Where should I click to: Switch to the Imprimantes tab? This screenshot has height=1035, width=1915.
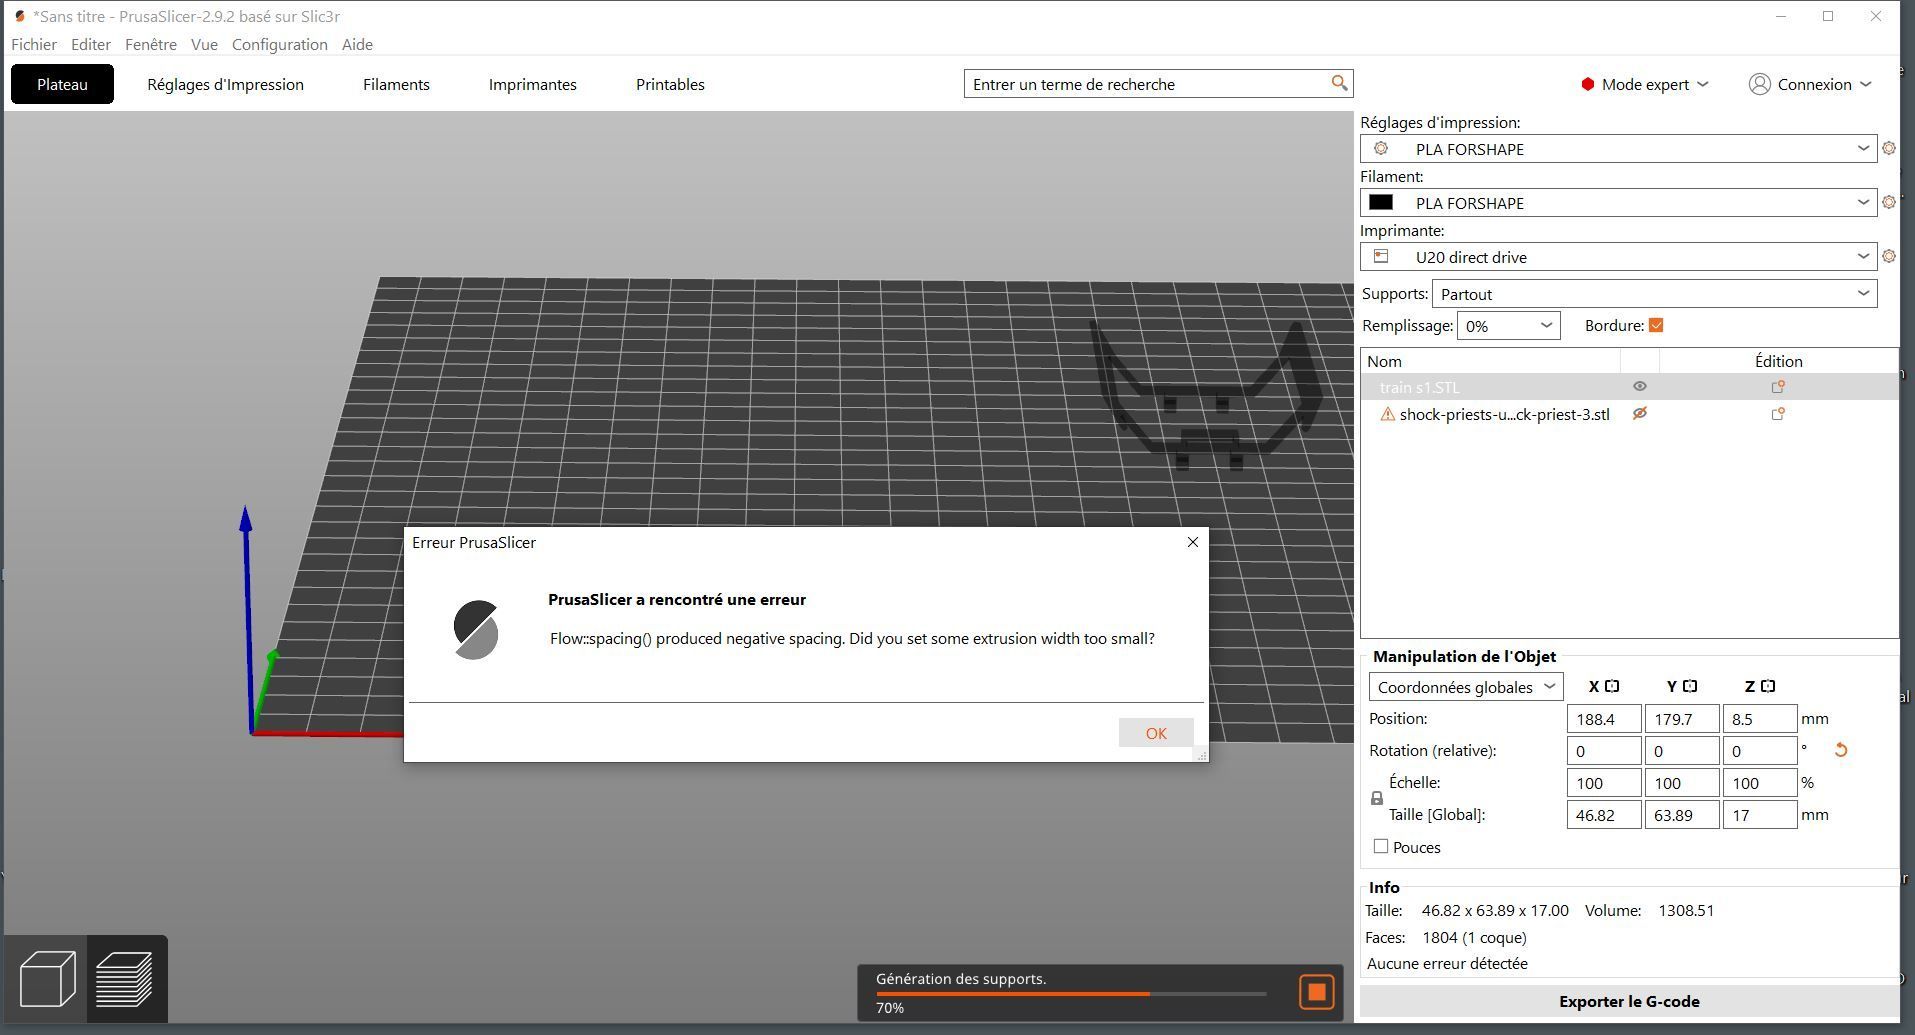click(x=532, y=84)
